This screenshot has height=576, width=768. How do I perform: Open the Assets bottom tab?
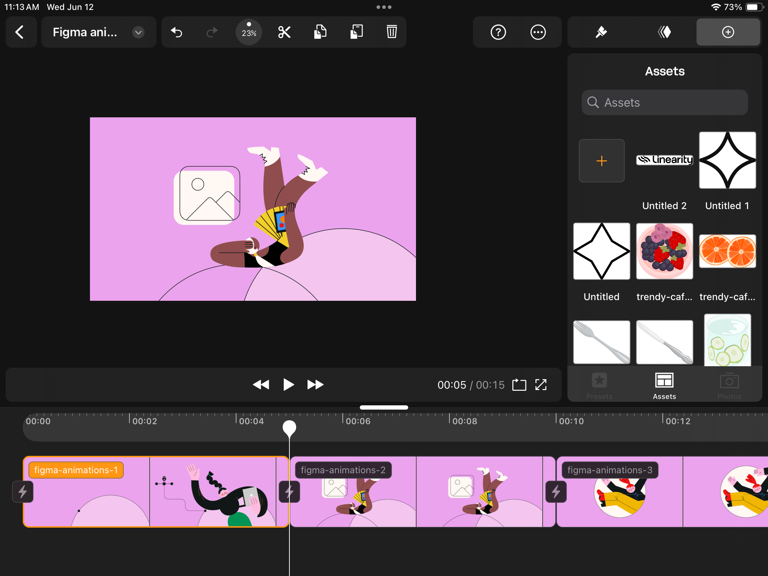point(664,386)
